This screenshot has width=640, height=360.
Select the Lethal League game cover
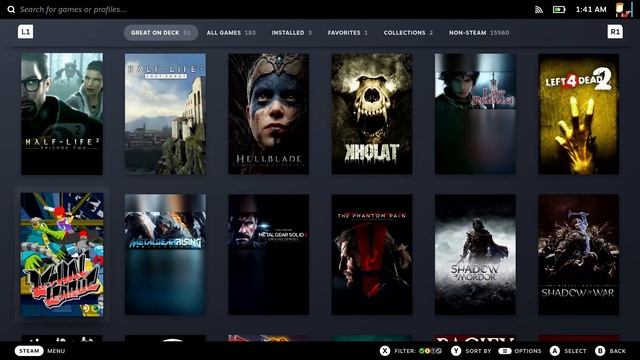pos(62,255)
